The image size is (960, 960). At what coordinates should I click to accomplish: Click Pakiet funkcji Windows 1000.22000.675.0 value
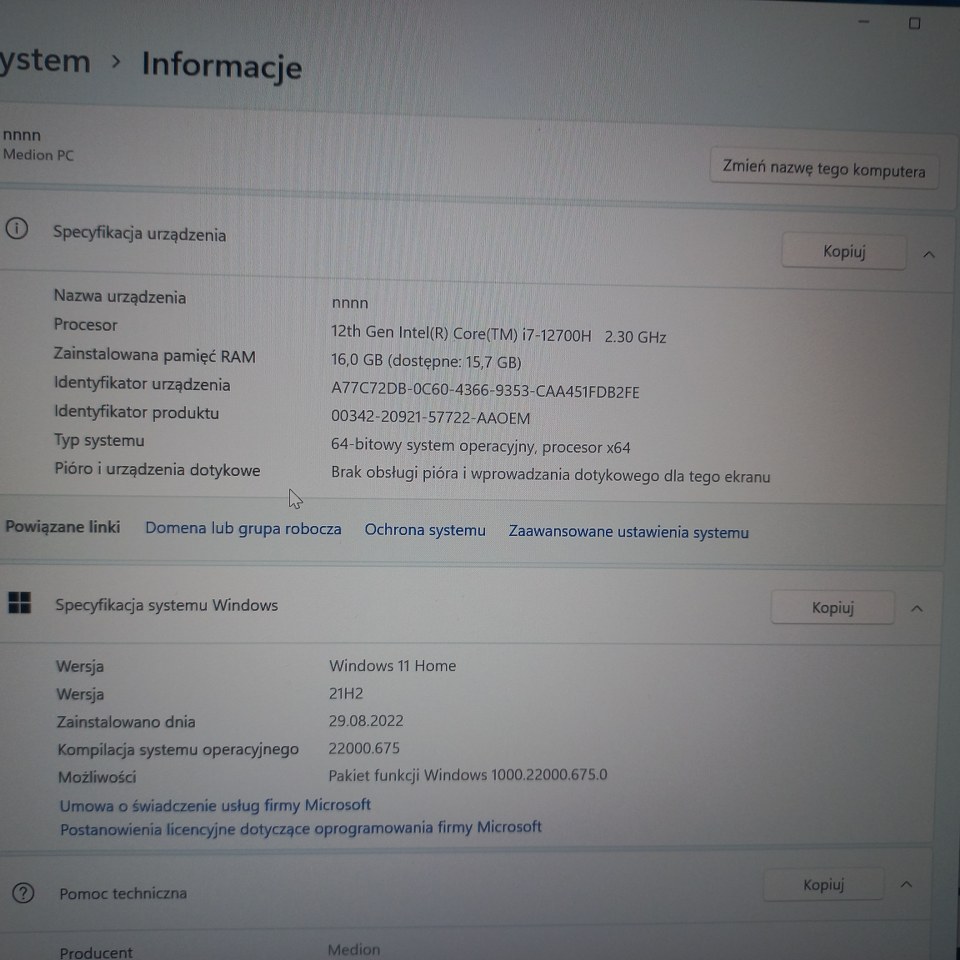[x=468, y=775]
